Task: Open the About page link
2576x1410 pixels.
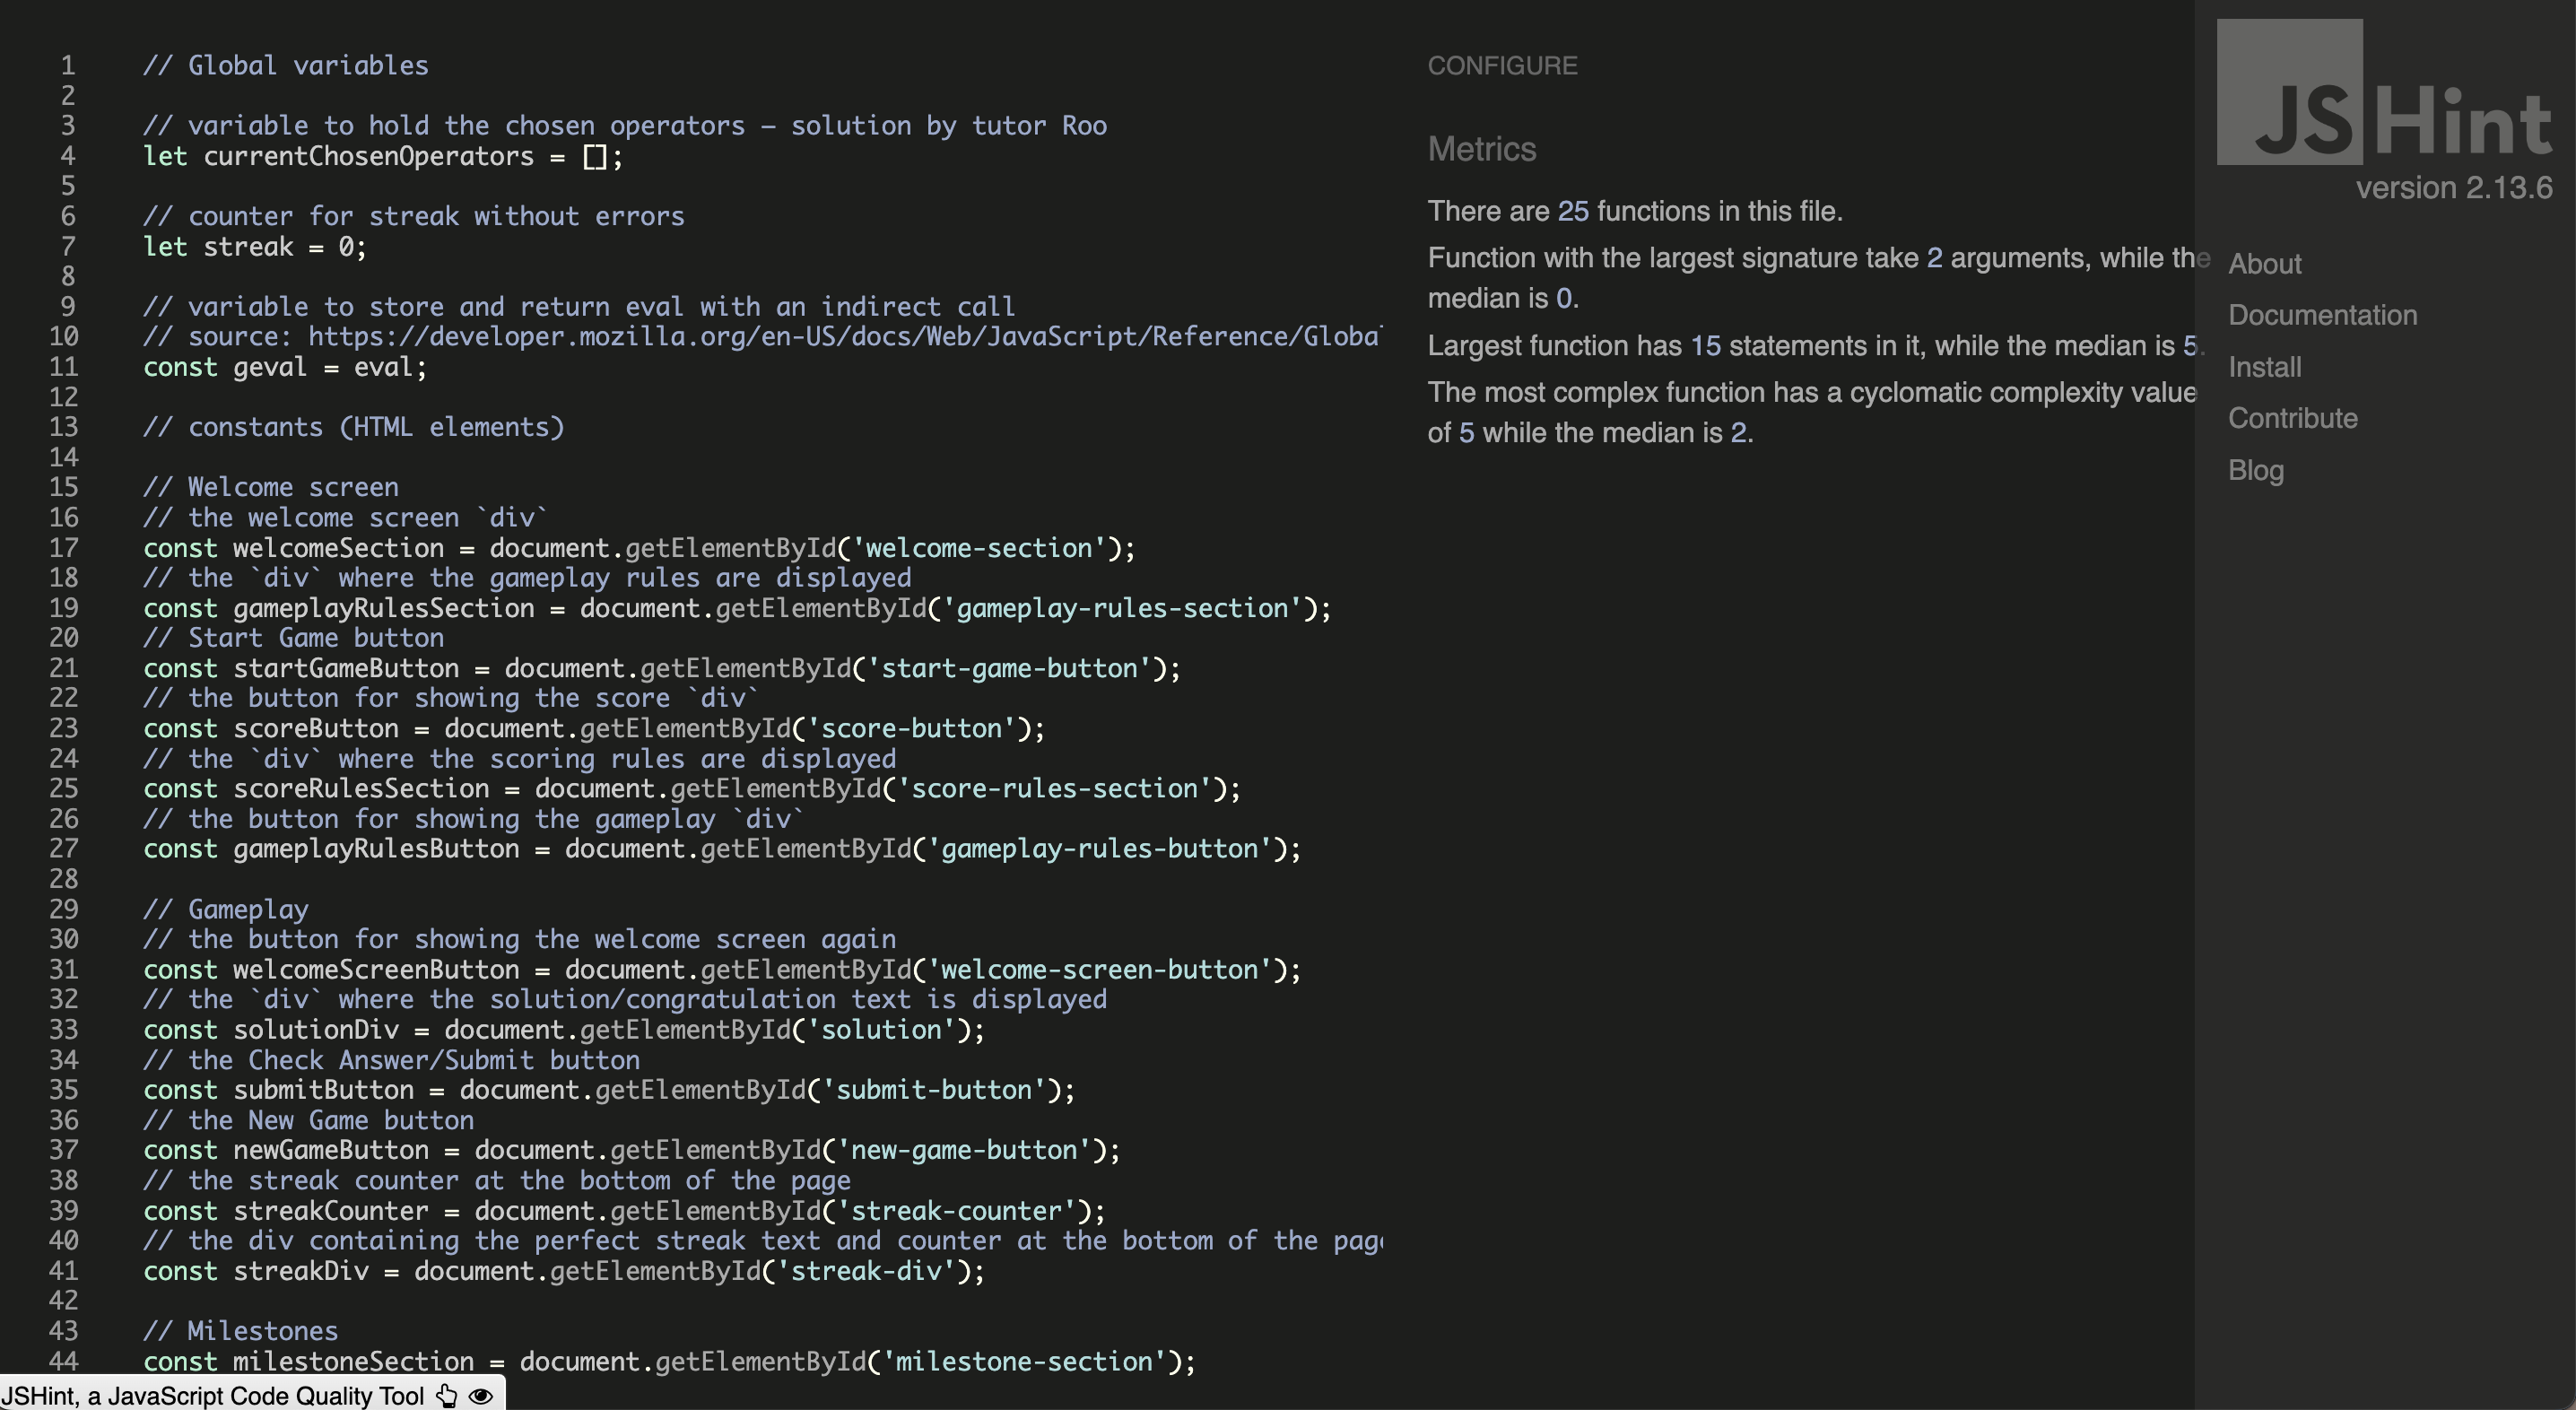Action: (2264, 264)
